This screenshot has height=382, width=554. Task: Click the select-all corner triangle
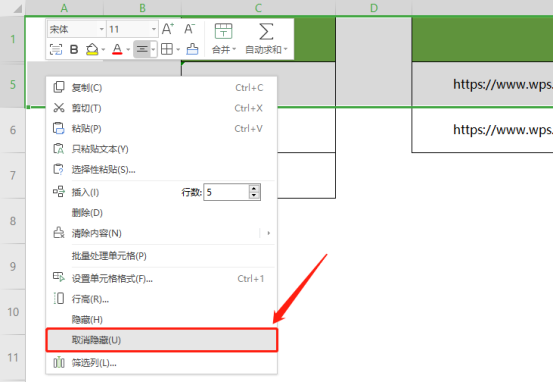point(17,8)
